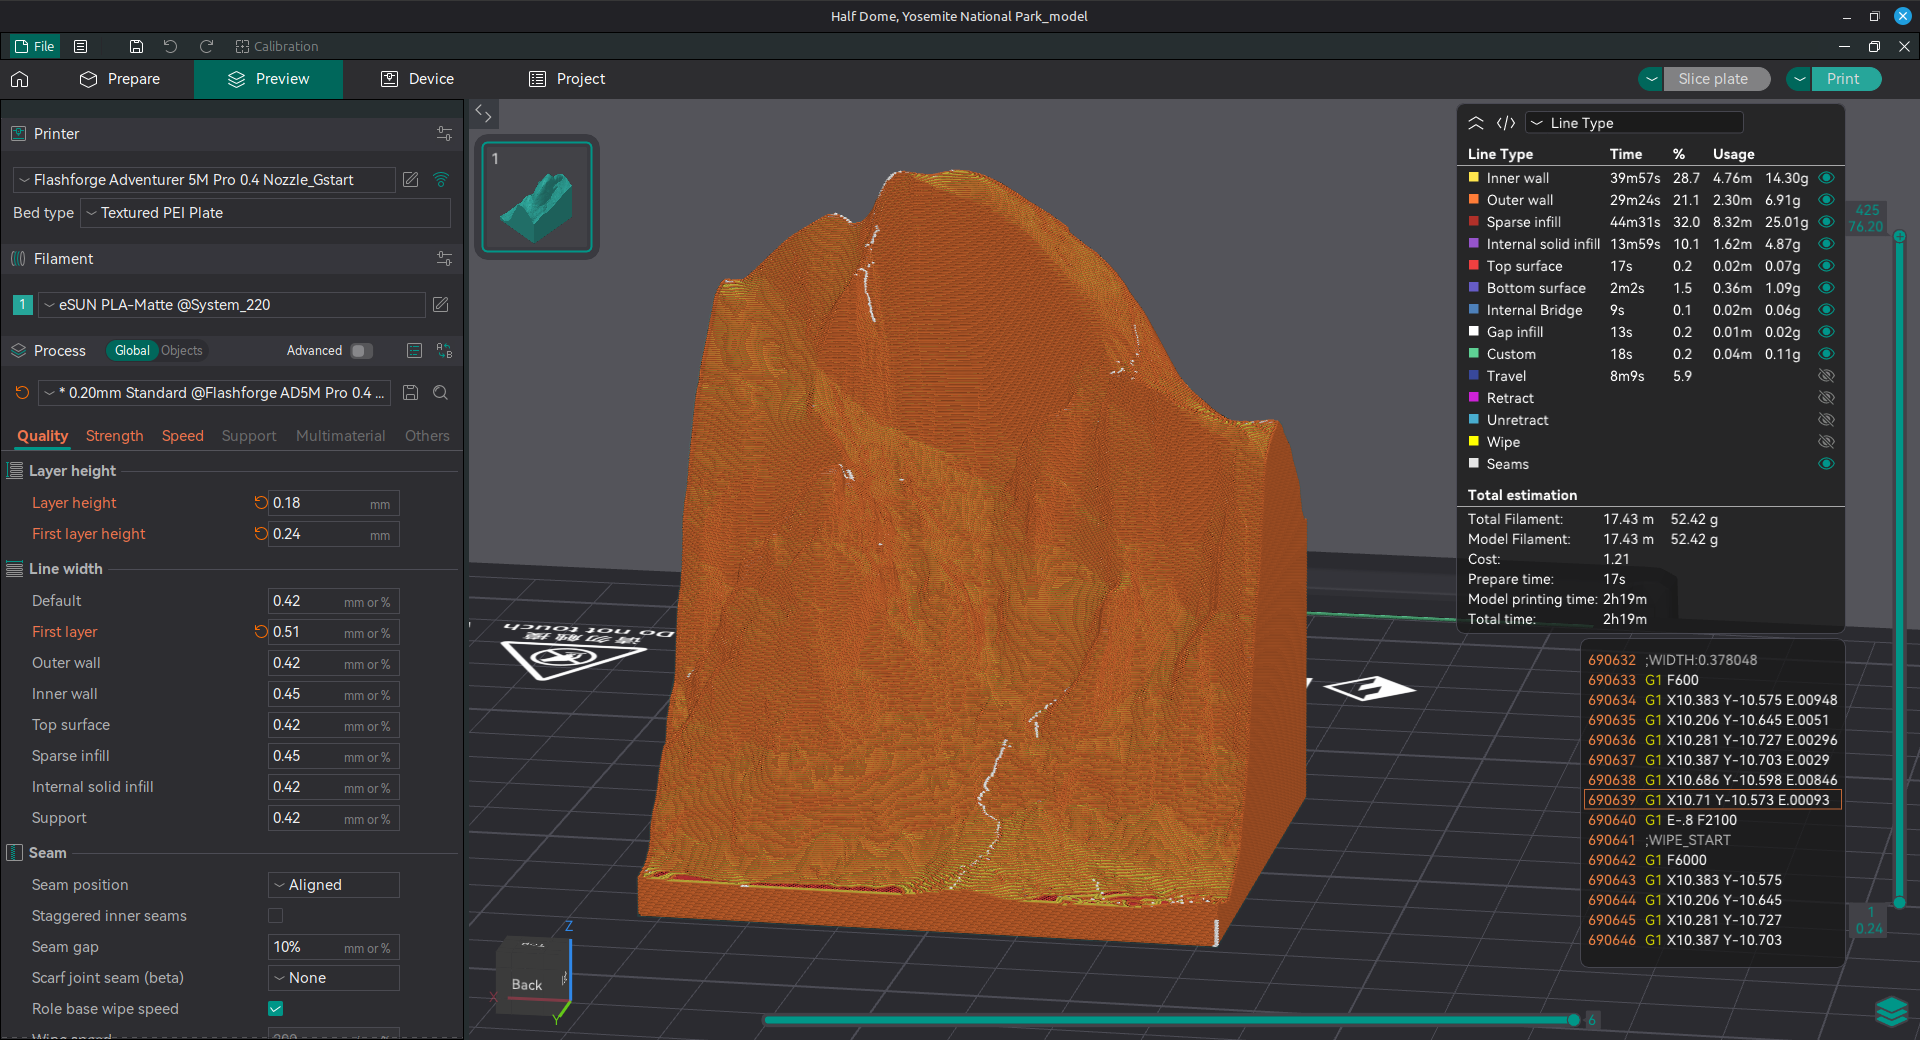The width and height of the screenshot is (1920, 1040).
Task: Open the Bed type dropdown
Action: 265,213
